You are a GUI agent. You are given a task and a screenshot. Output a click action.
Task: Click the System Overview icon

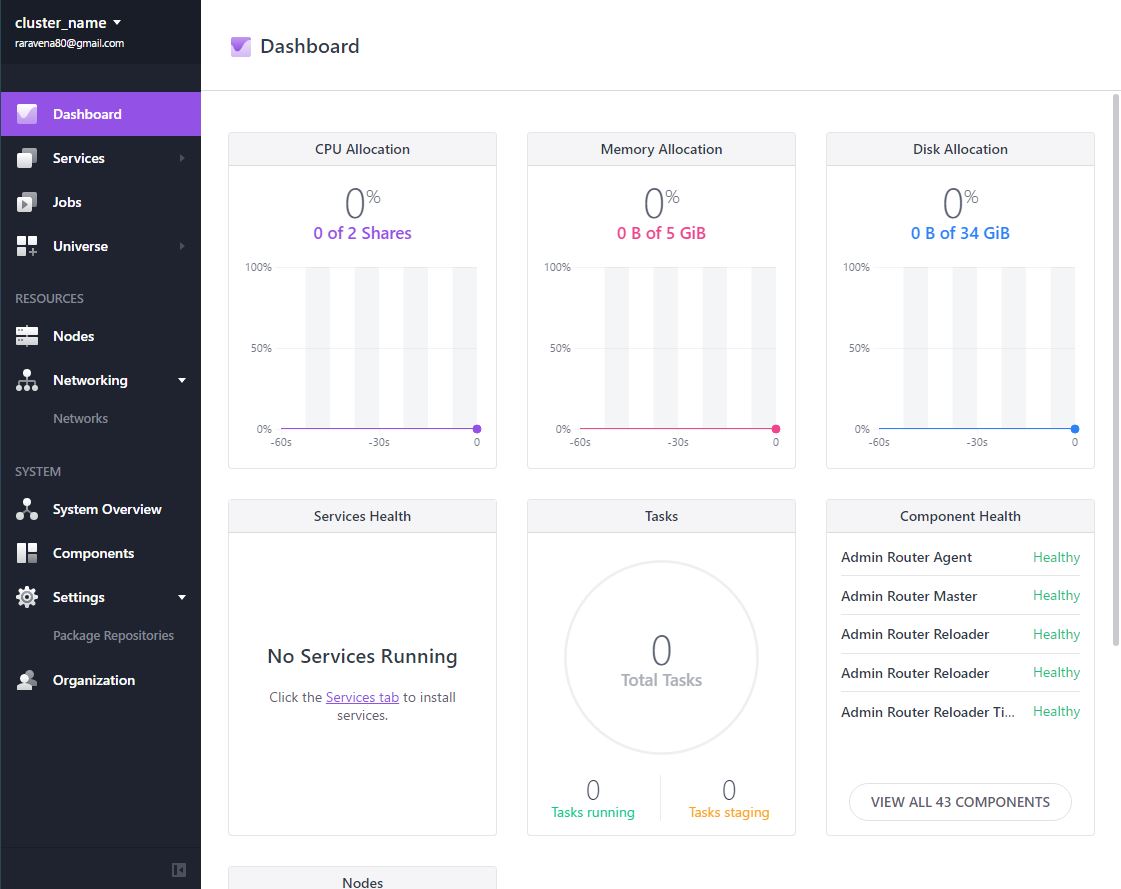(x=26, y=509)
